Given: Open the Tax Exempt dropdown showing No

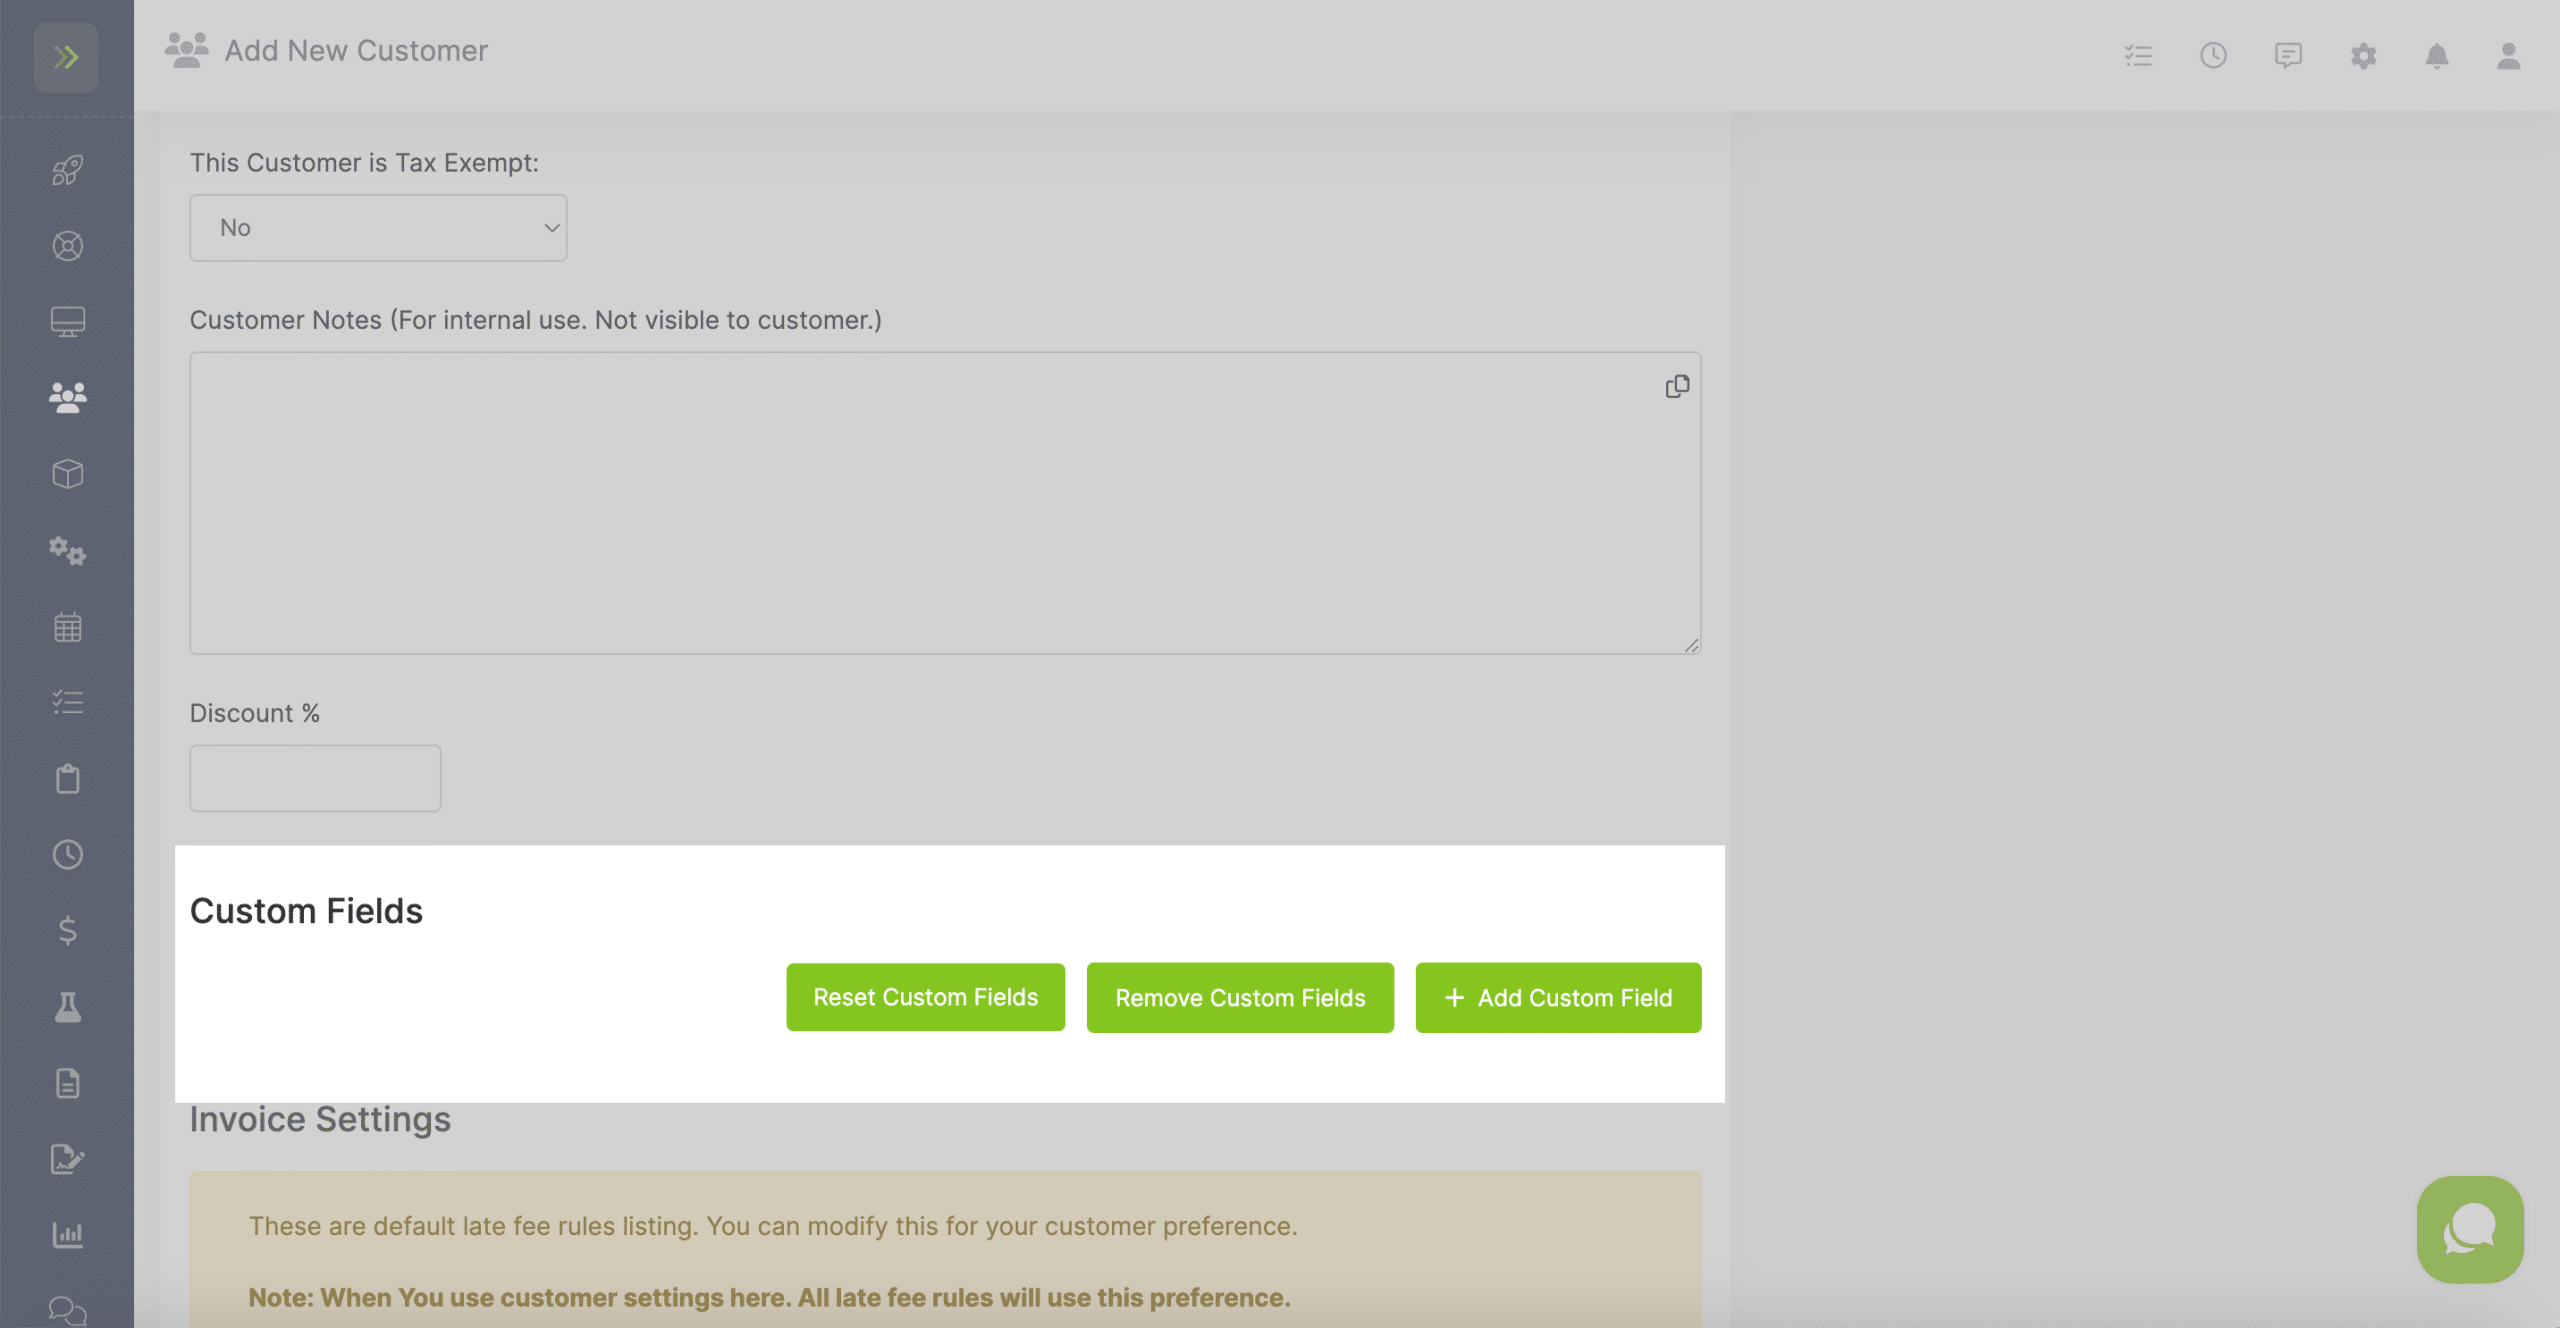Looking at the screenshot, I should [378, 228].
